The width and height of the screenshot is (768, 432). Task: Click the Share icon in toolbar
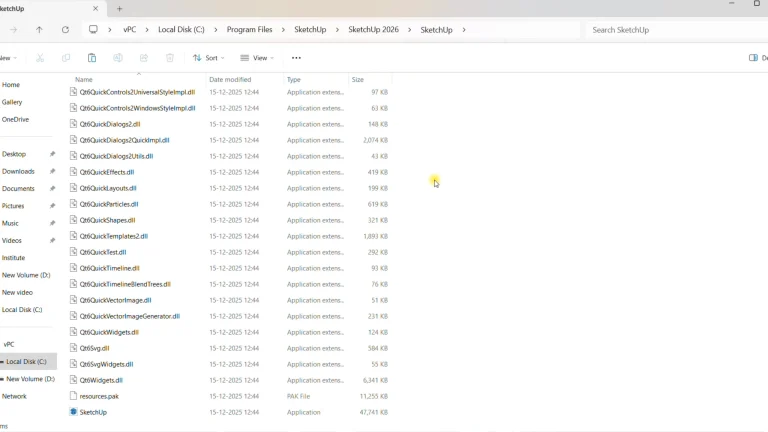(x=144, y=58)
